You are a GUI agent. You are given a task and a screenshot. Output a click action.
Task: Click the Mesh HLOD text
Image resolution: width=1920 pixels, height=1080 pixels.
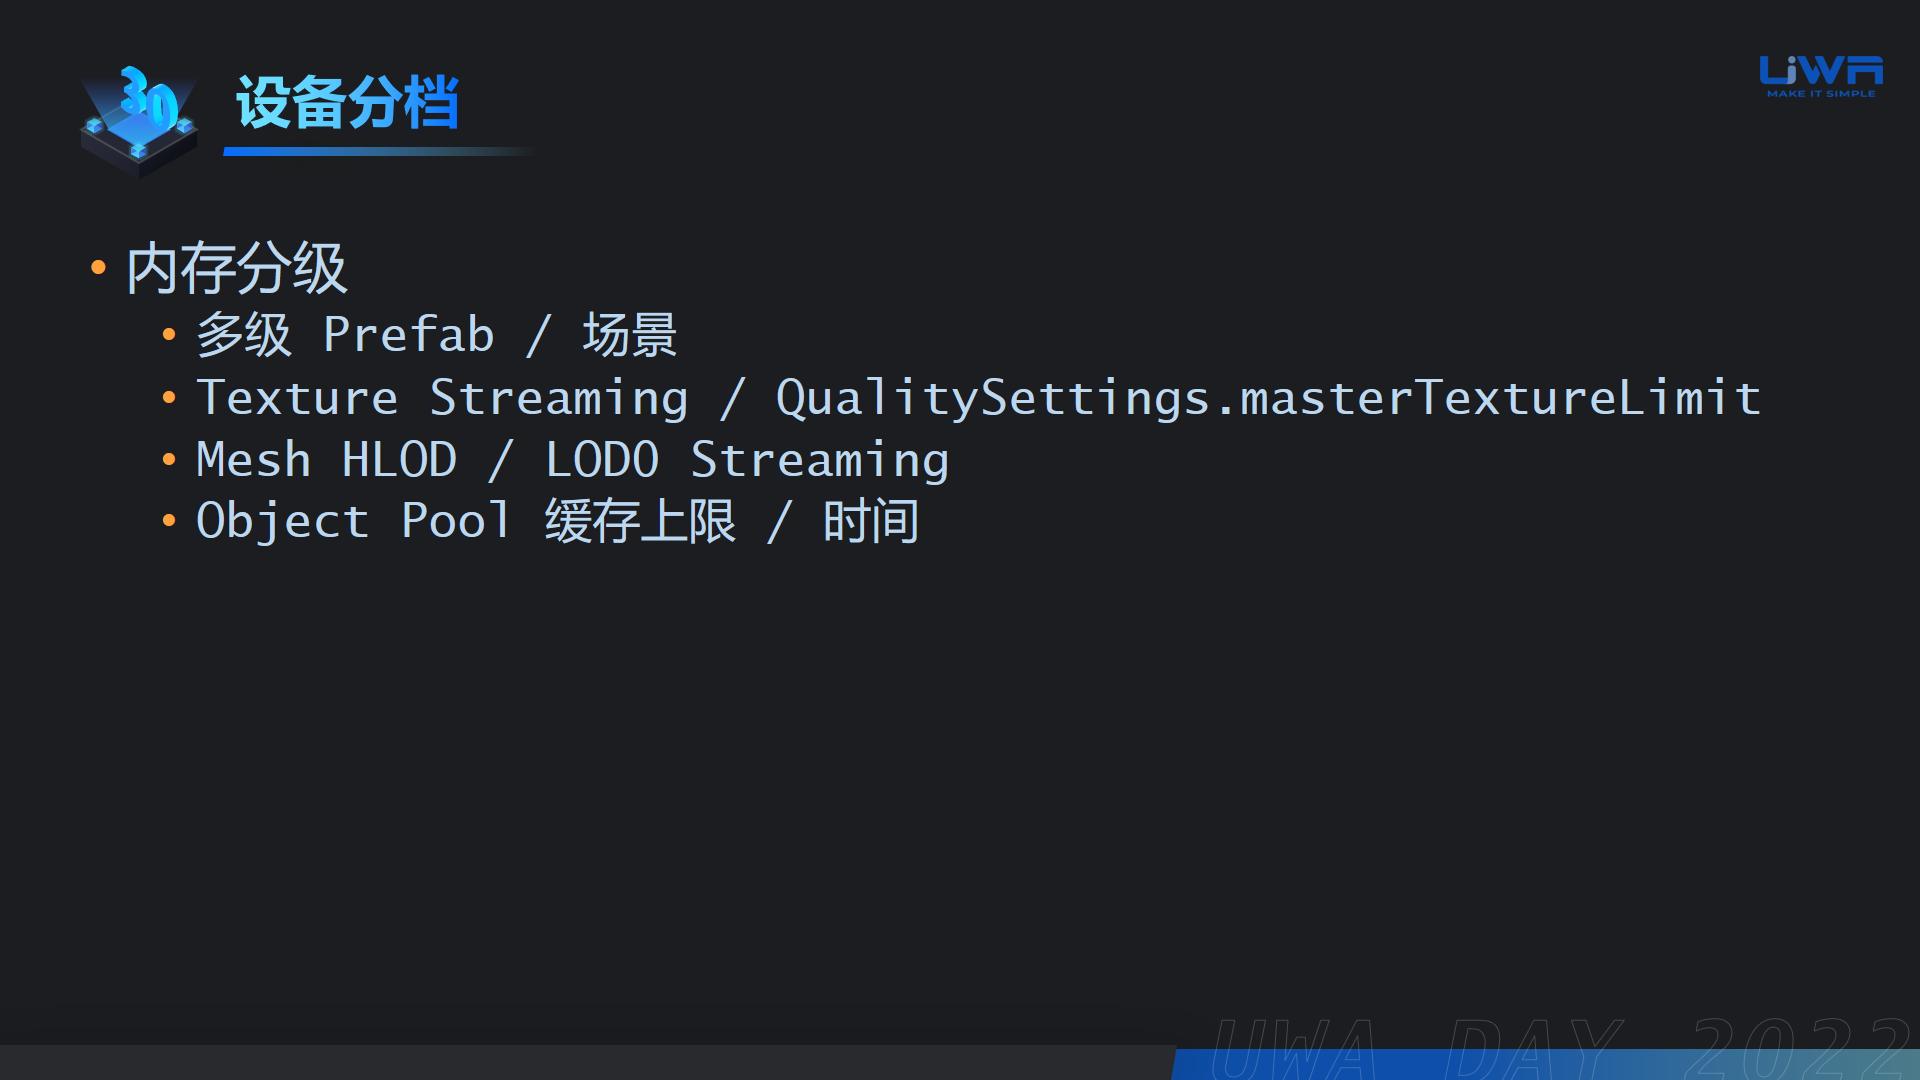326,460
